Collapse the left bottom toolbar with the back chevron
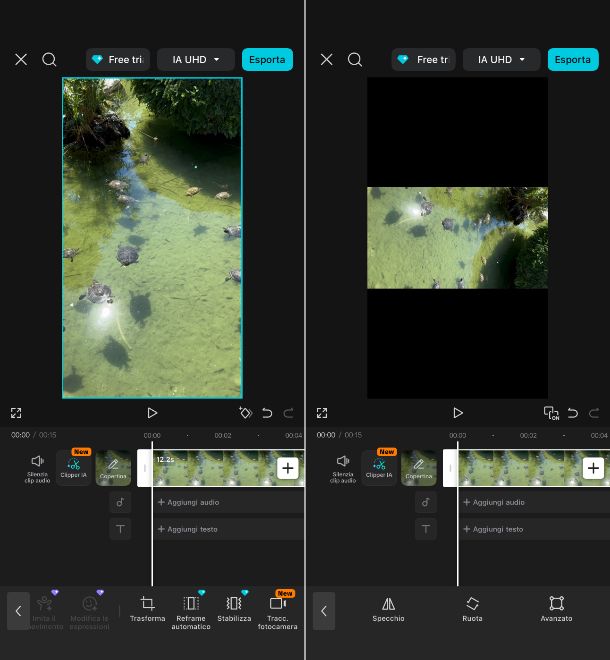 [18, 611]
